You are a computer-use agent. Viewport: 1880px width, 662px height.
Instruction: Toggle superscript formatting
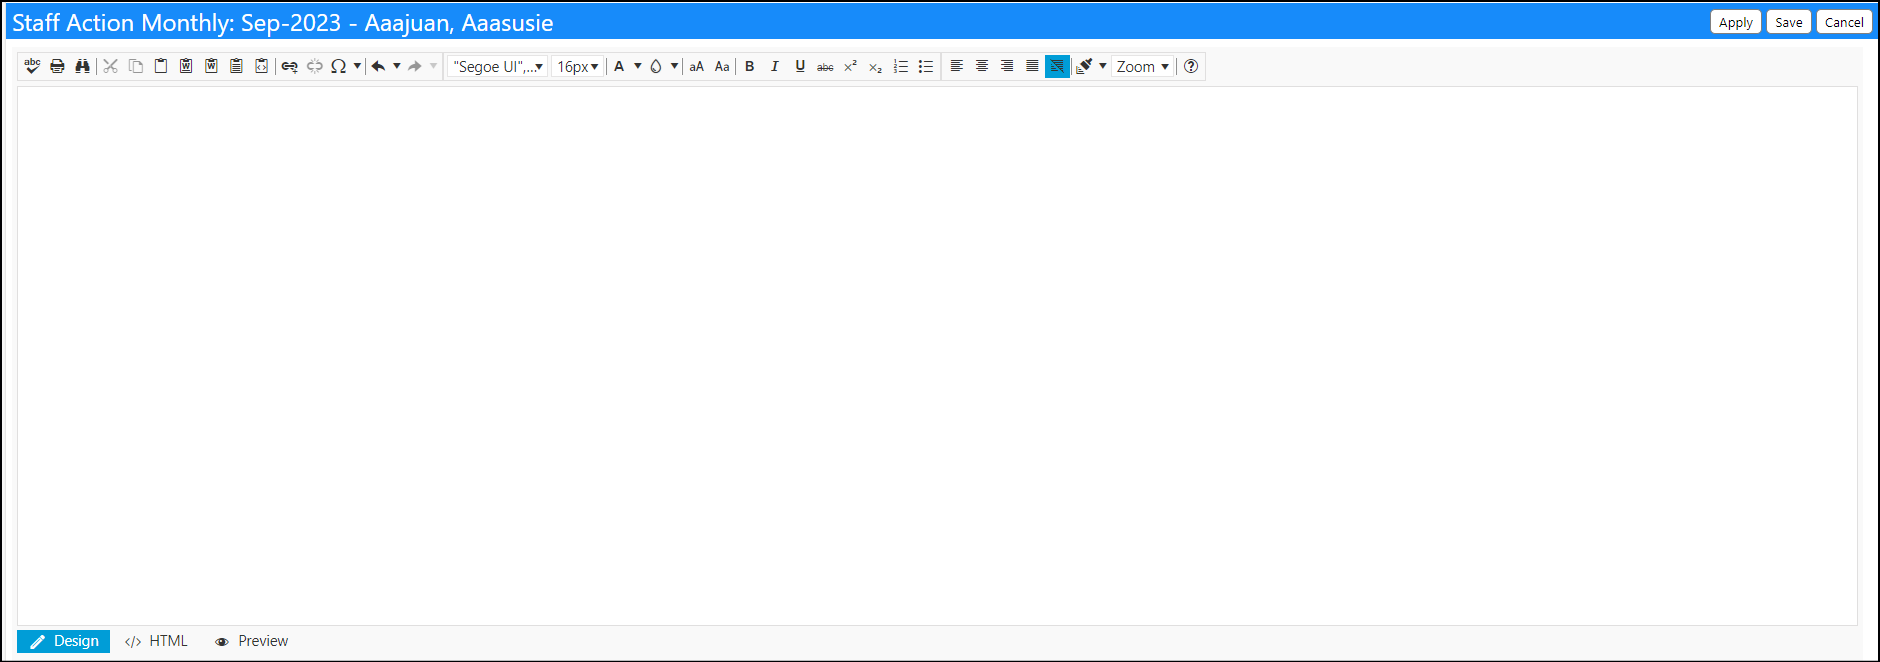(x=850, y=66)
